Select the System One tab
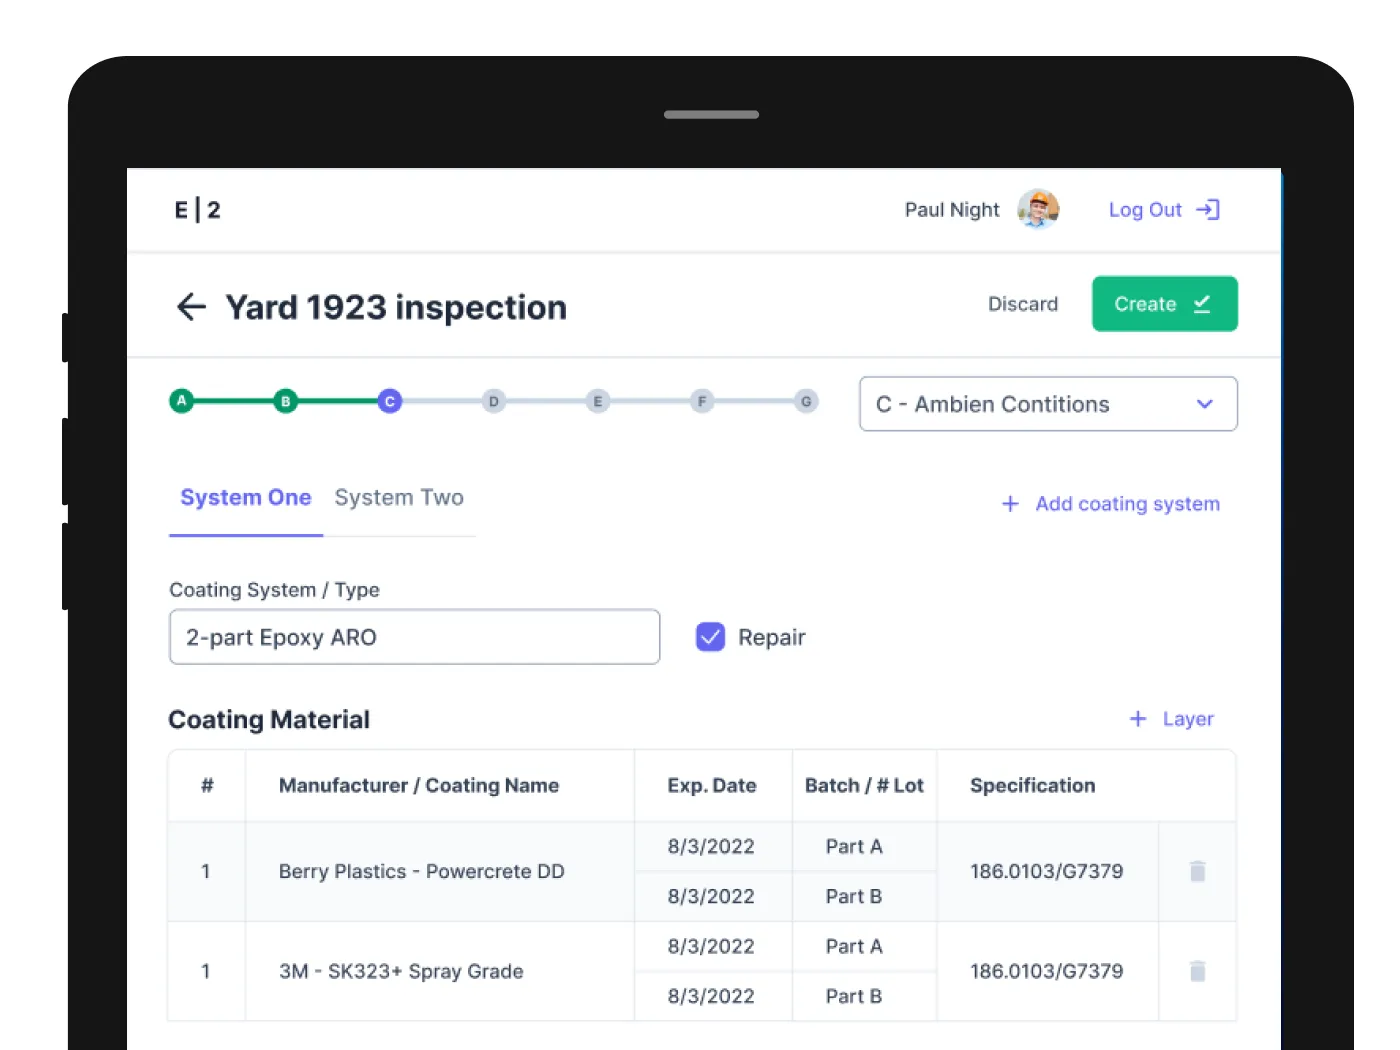This screenshot has width=1400, height=1050. pyautogui.click(x=246, y=498)
